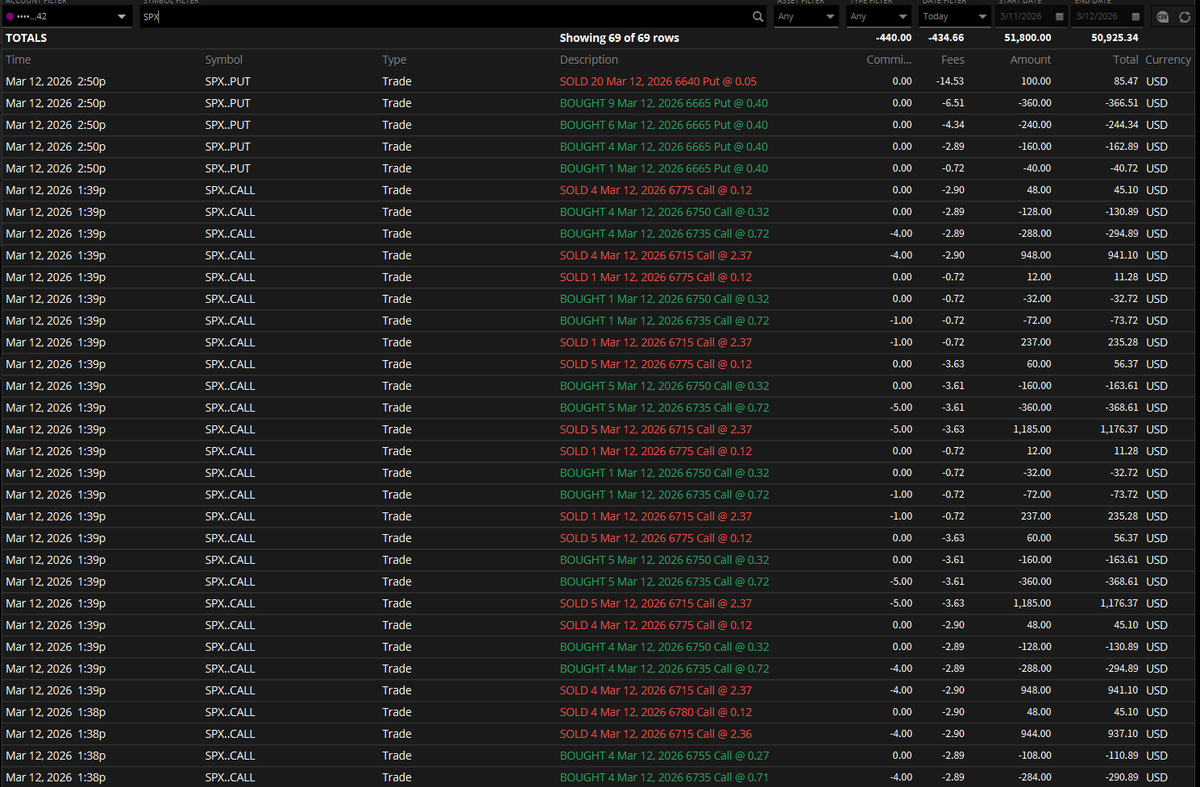The image size is (1200, 787).
Task: Click the total value -290.89
Action: [x=1120, y=777]
